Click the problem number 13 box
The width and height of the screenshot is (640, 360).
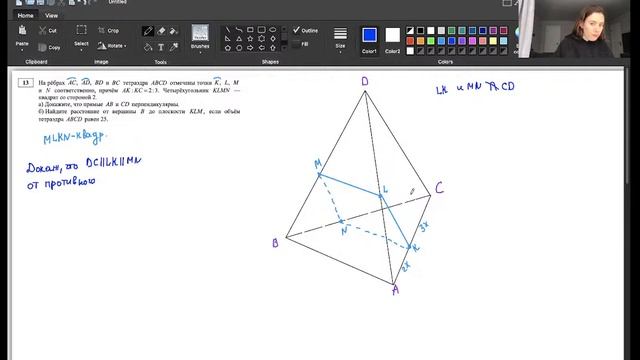25,83
